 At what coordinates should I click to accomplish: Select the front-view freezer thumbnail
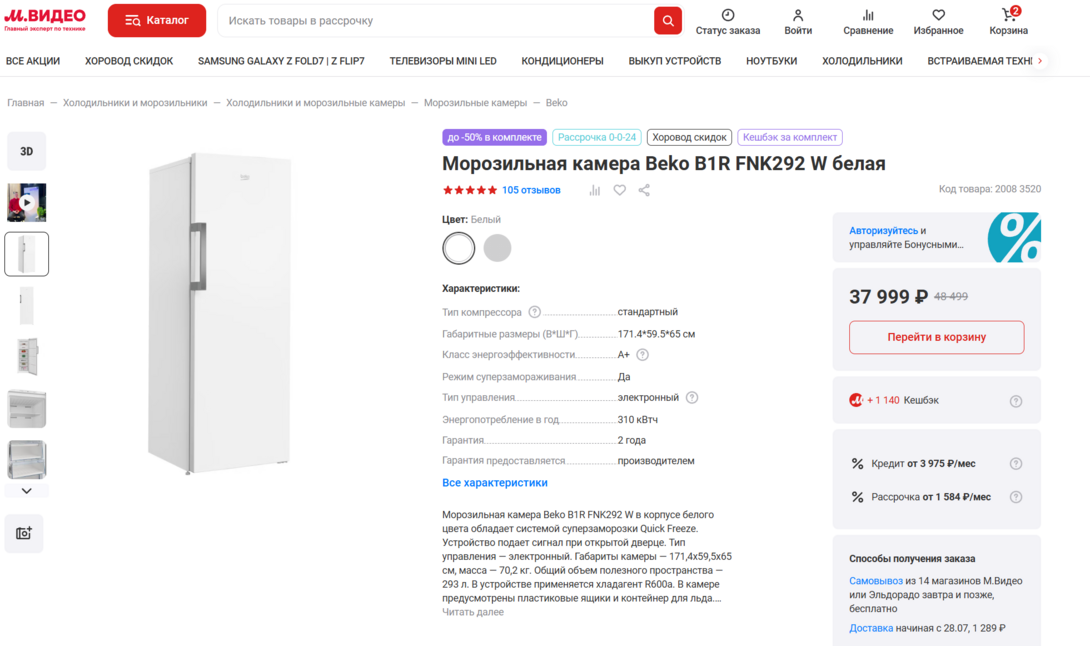click(26, 305)
